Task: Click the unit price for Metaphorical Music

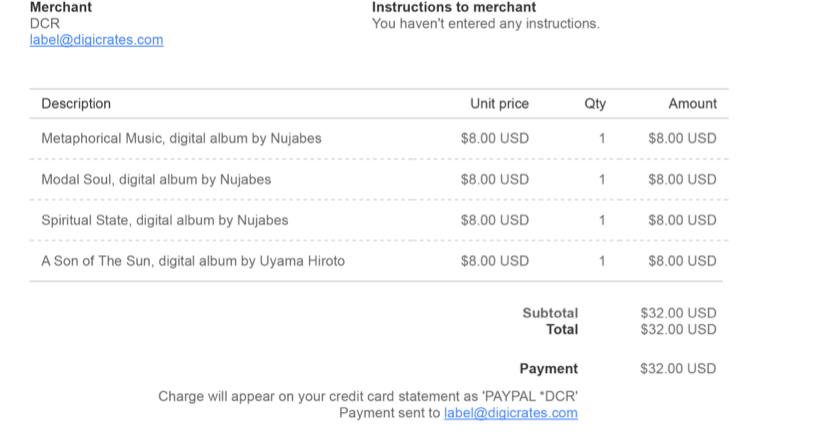Action: click(x=495, y=138)
